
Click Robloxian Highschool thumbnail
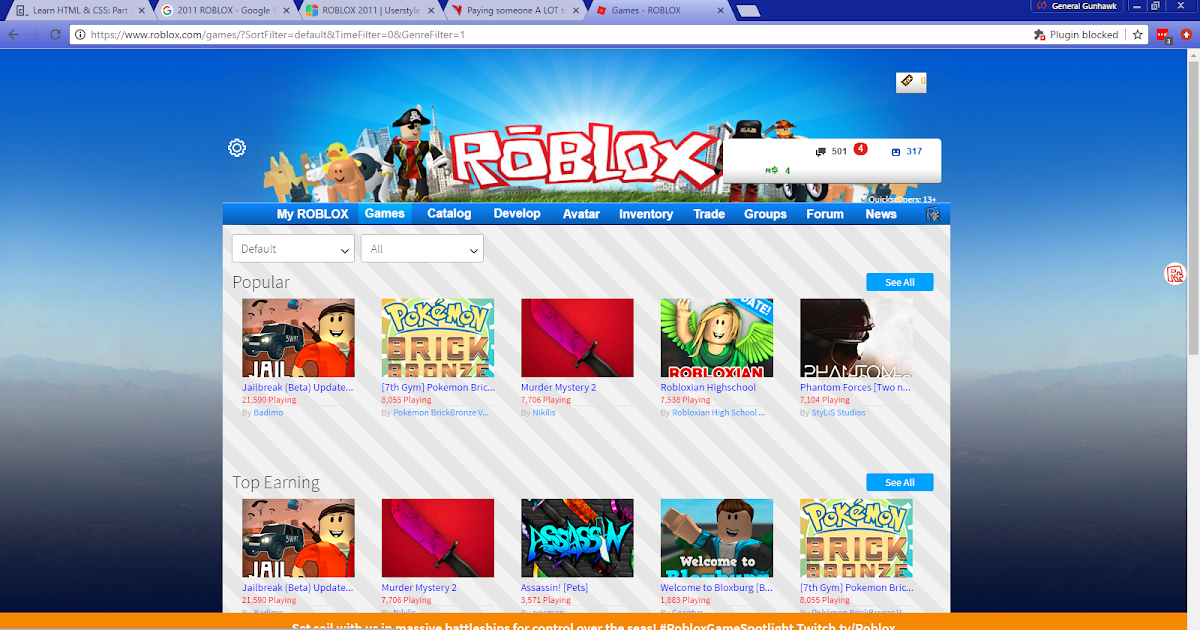pos(716,338)
